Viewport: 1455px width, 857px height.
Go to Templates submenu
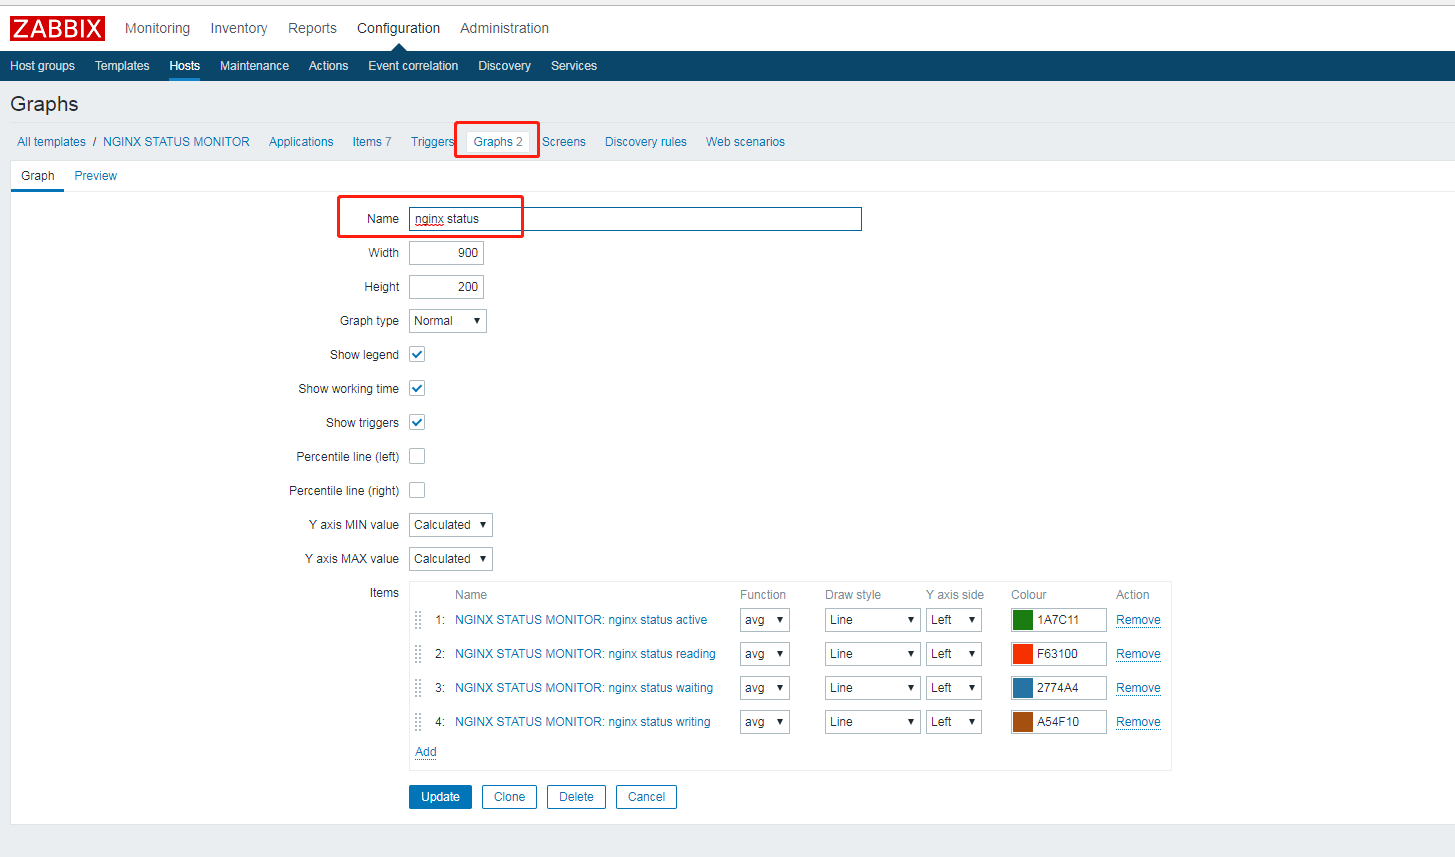(x=122, y=66)
